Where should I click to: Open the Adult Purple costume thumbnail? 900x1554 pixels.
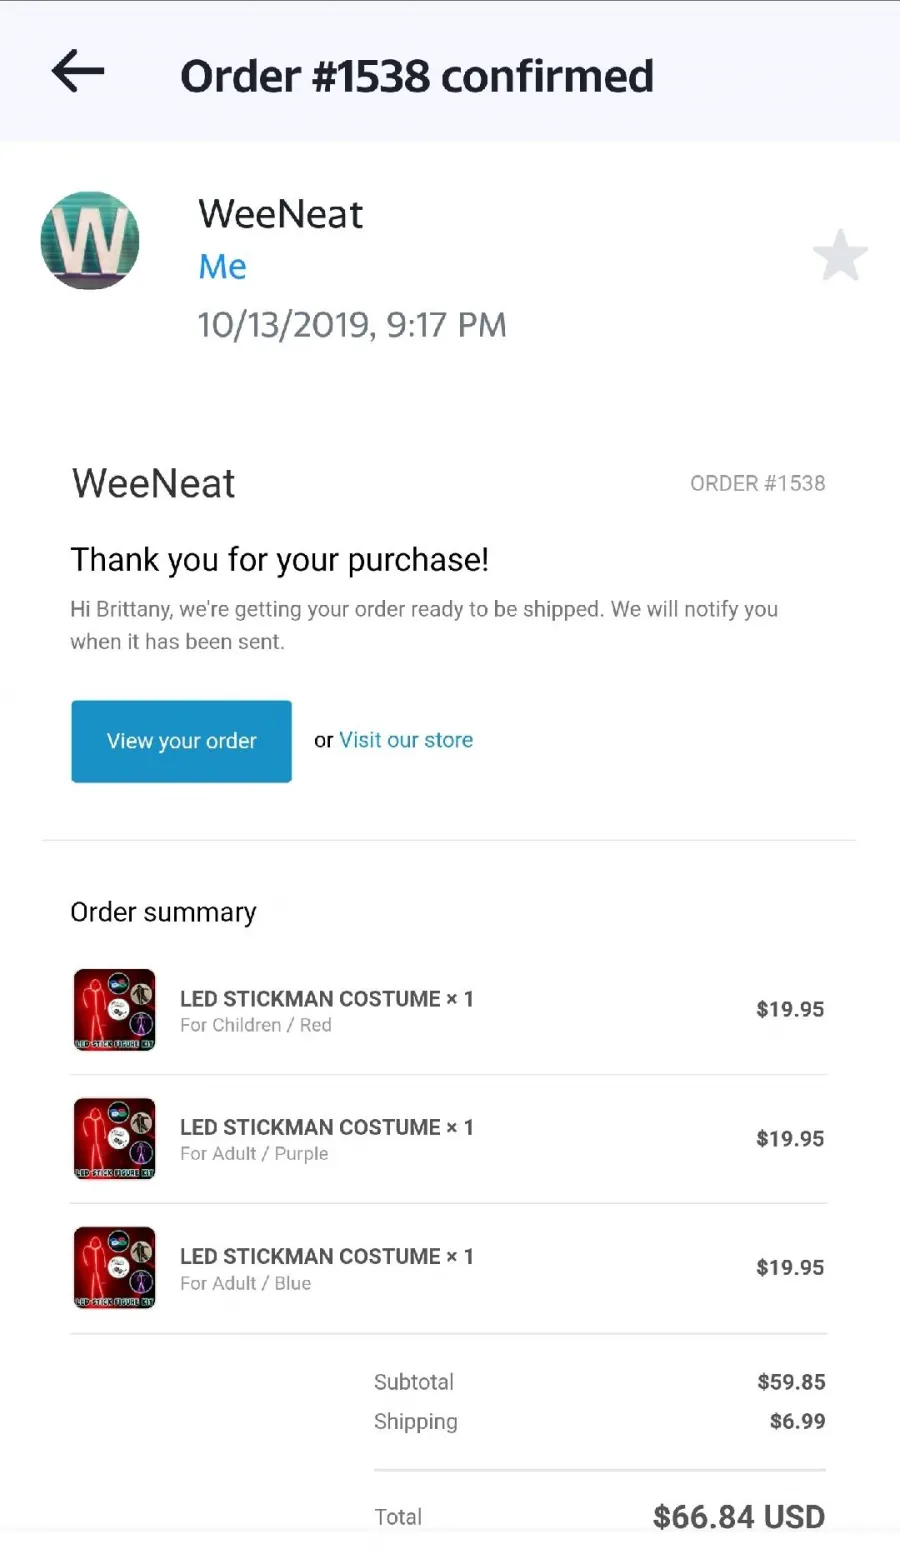tap(115, 1138)
